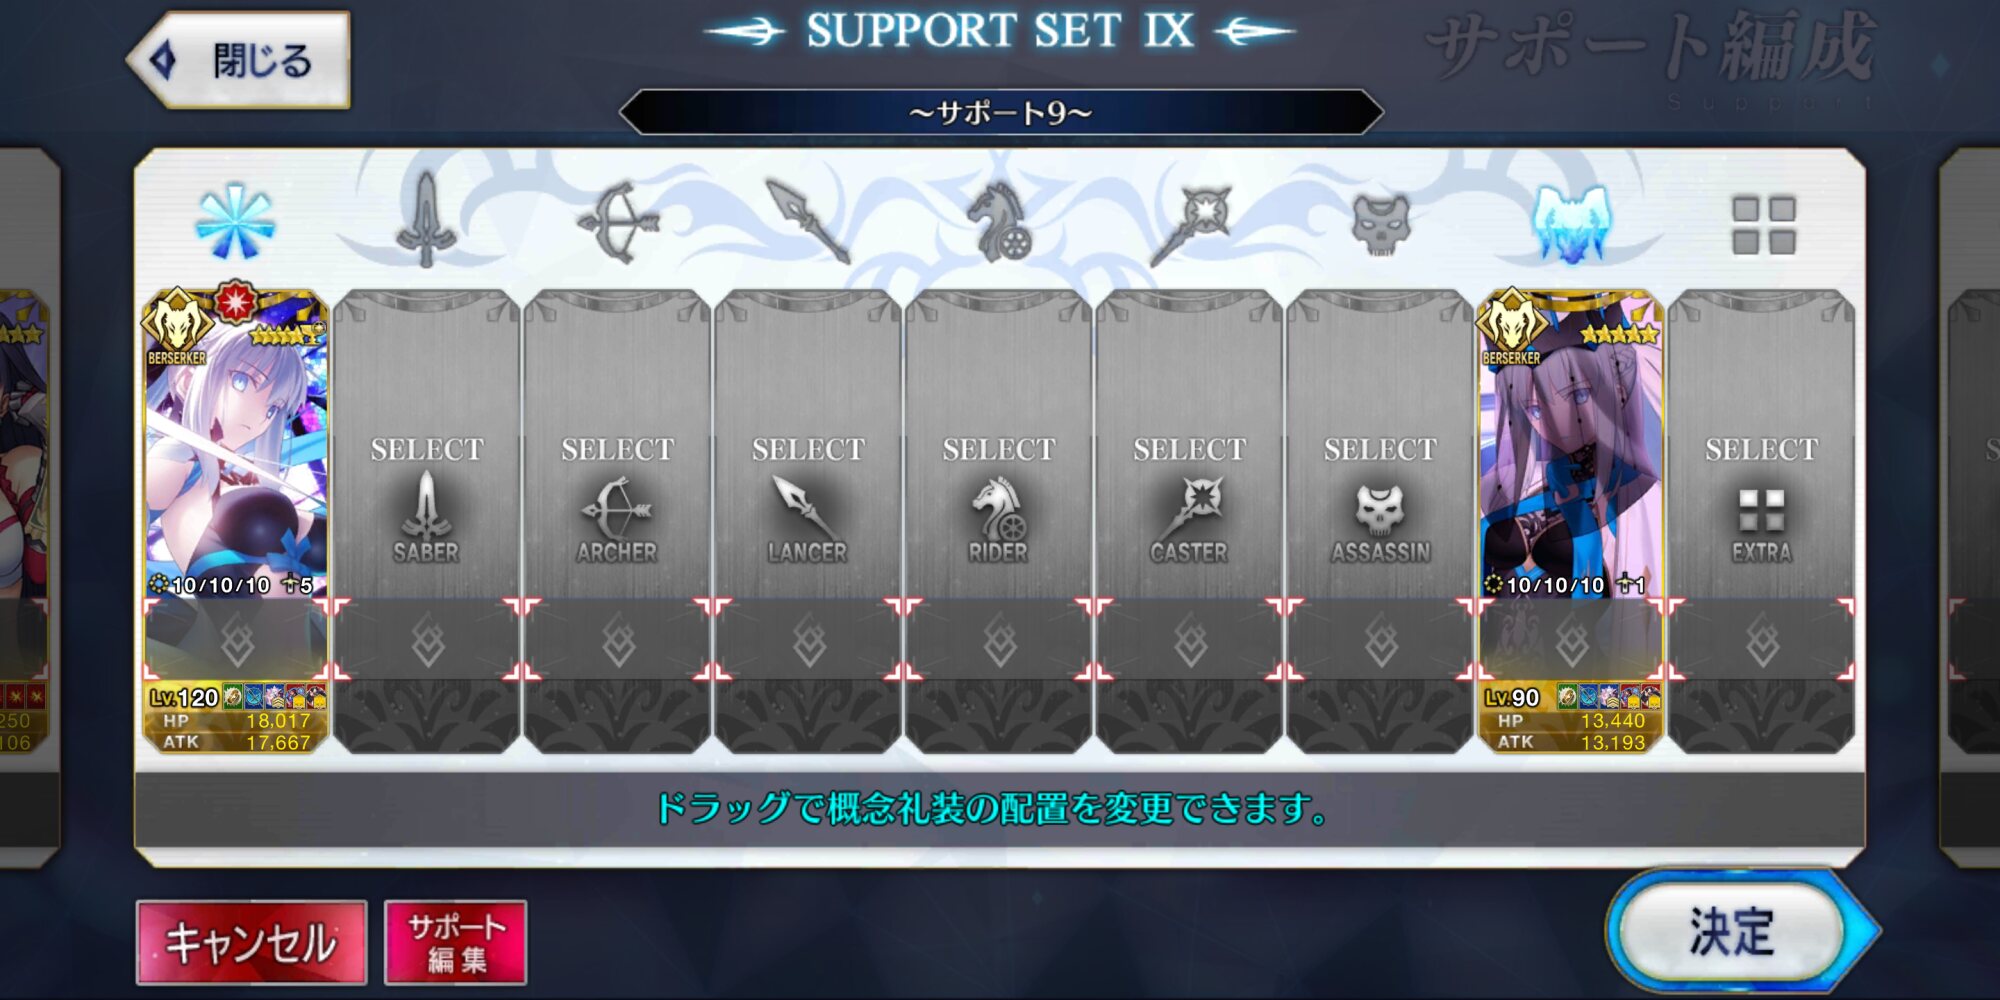Click the サポート編集 support edit button
This screenshot has width=2000, height=1000.
pos(456,942)
